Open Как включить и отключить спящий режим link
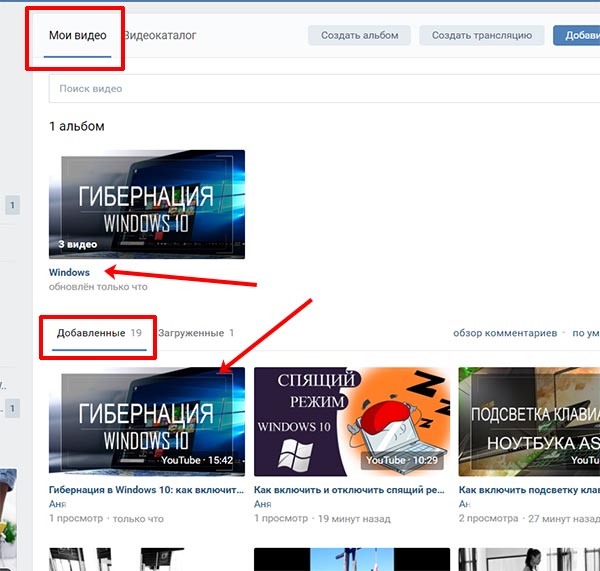600x571 pixels. 349,490
